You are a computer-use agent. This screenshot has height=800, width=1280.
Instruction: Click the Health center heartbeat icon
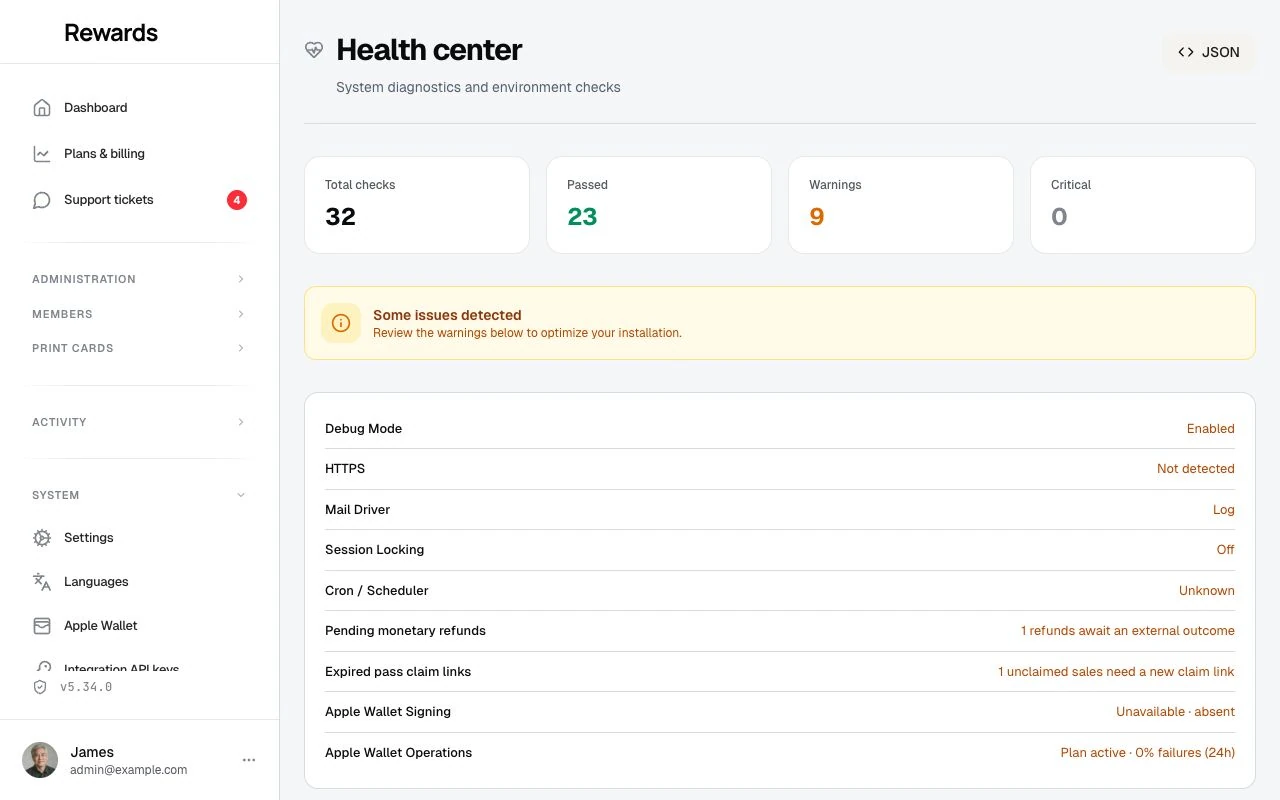[x=314, y=50]
